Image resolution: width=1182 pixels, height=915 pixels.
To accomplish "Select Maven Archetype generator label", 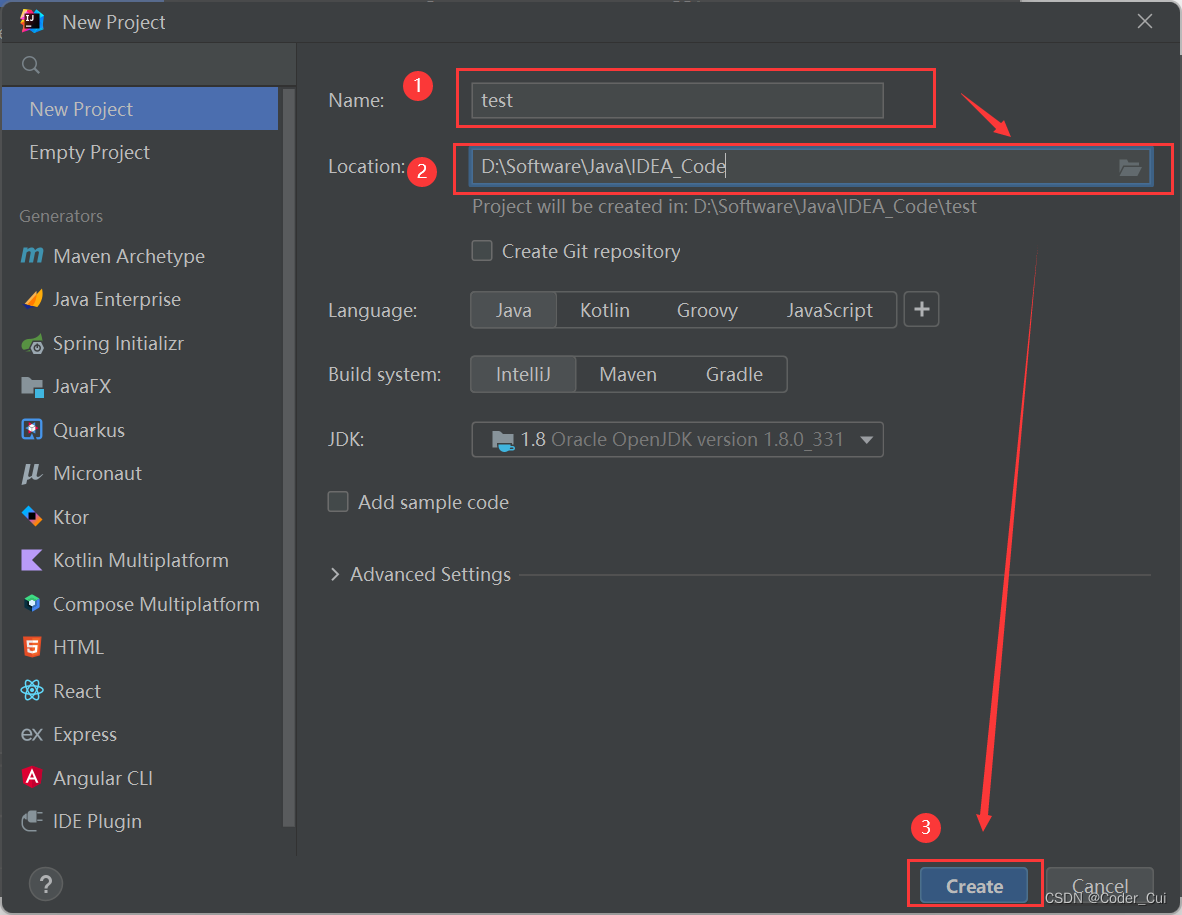I will (x=129, y=256).
